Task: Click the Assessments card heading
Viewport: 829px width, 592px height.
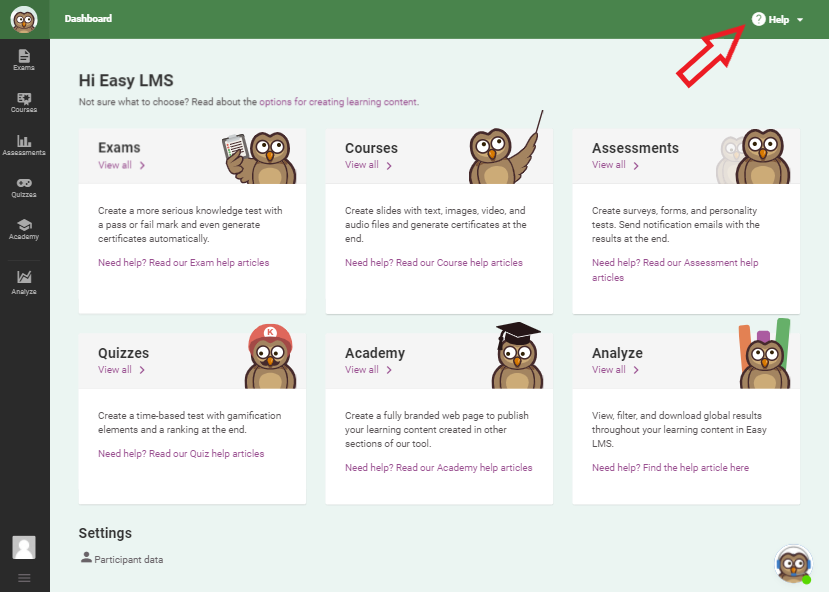Action: [635, 148]
